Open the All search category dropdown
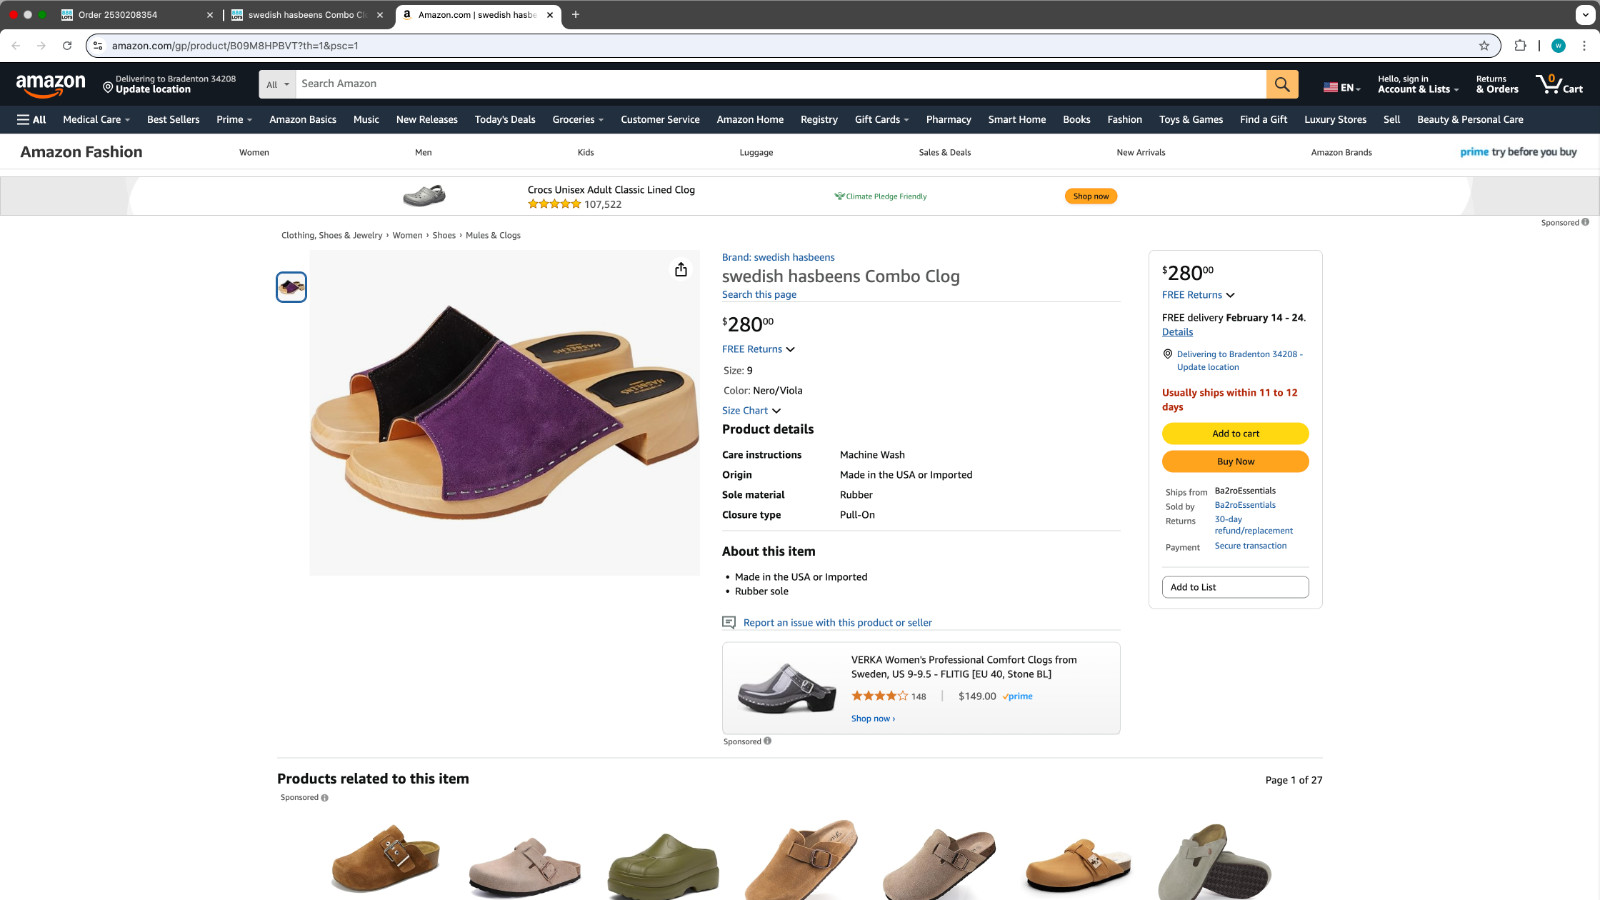Screen dimensions: 1600x900 [277, 84]
